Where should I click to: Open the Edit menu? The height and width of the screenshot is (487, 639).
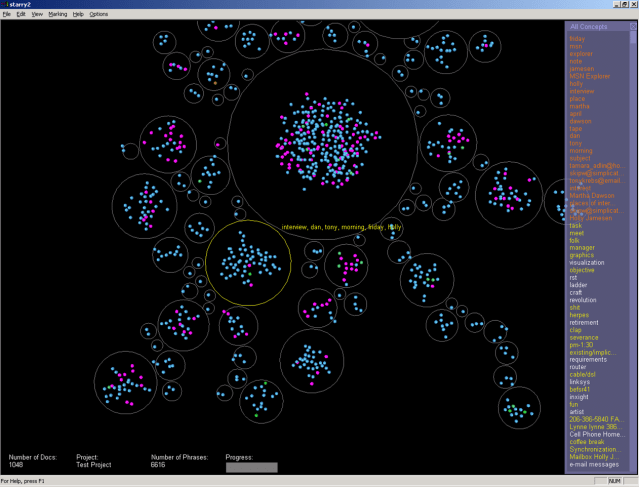click(x=21, y=14)
